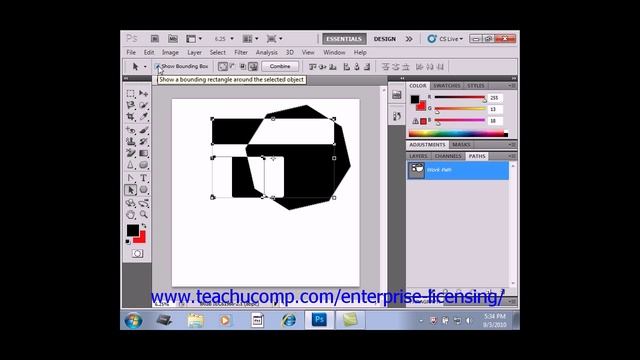The width and height of the screenshot is (640, 360).
Task: Choose Exclude overlapping shape areas mode
Action: [253, 67]
